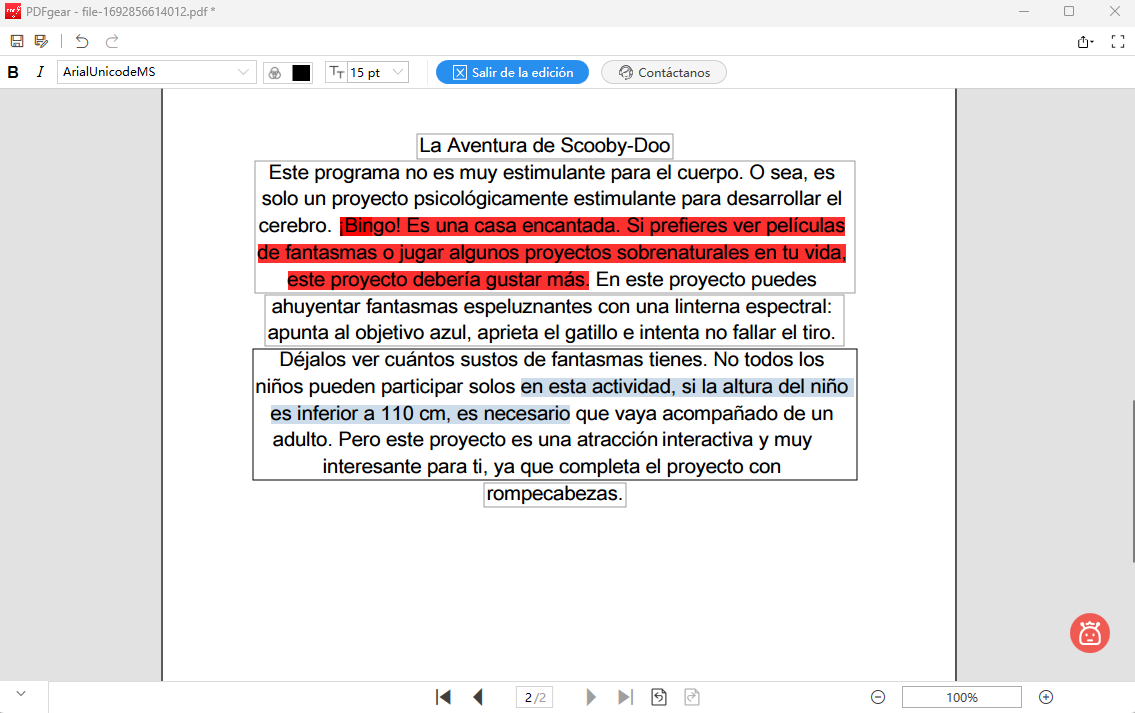The width and height of the screenshot is (1135, 713).
Task: Toggle the text color fill option
Action: pyautogui.click(x=275, y=72)
